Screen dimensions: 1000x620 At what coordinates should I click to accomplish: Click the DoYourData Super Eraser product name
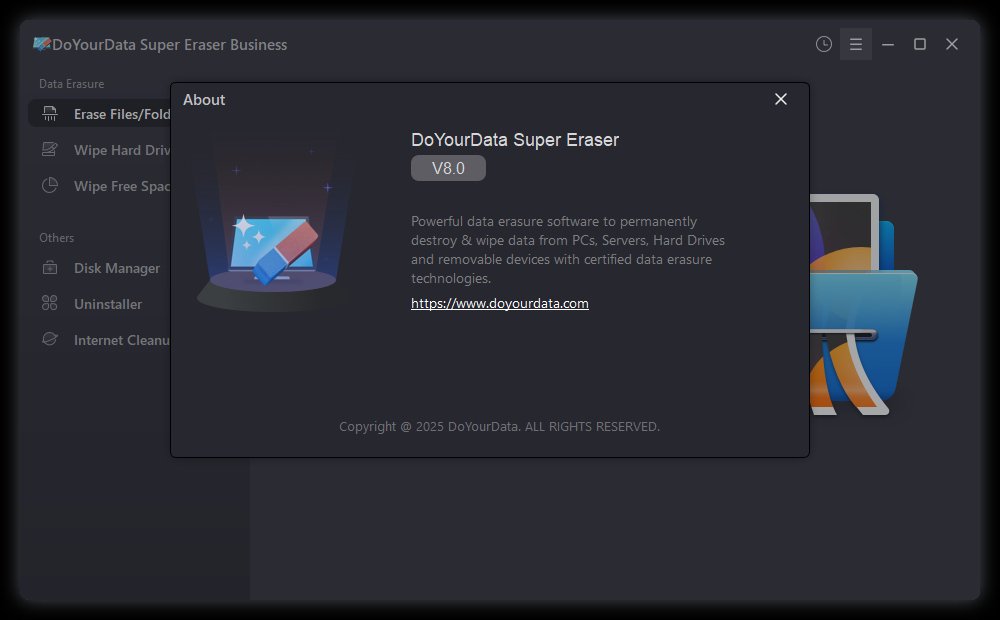click(x=515, y=140)
